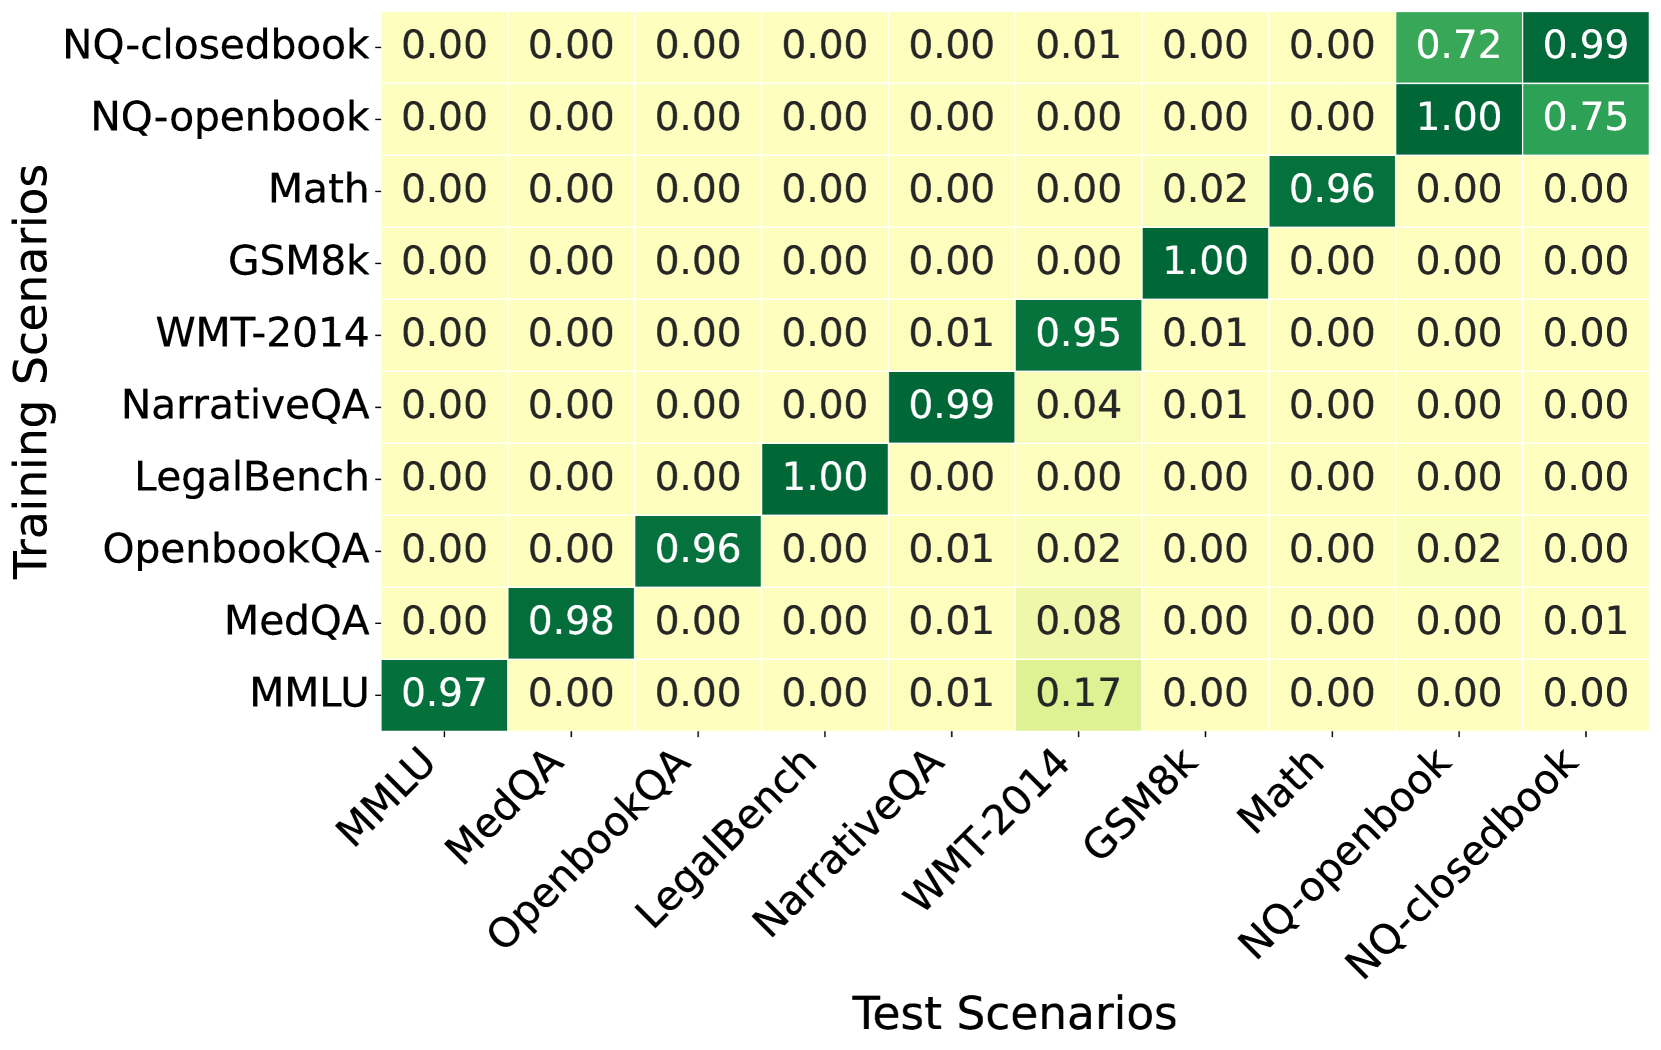This screenshot has width=1661, height=1050.
Task: Click the 0.72 heatmap cell
Action: click(x=1459, y=46)
